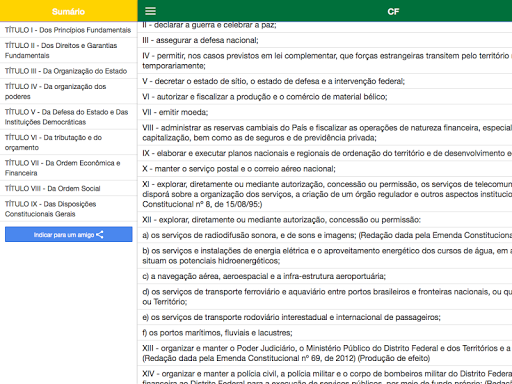Open TÍTULO VI - Da tributação e orçamento
The height and width of the screenshot is (384, 512).
point(68,142)
